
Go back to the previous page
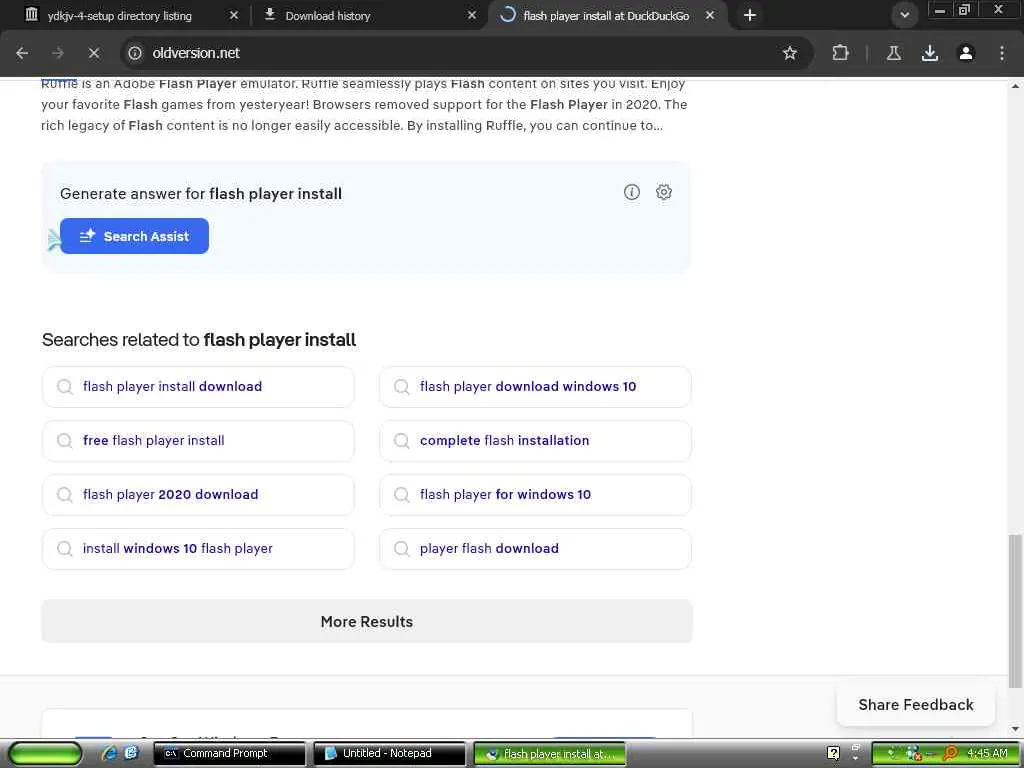click(22, 53)
